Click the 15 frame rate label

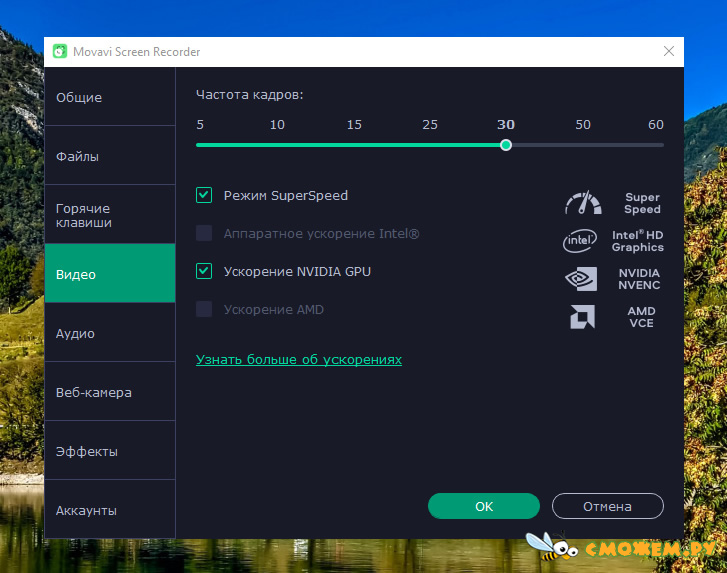[354, 124]
